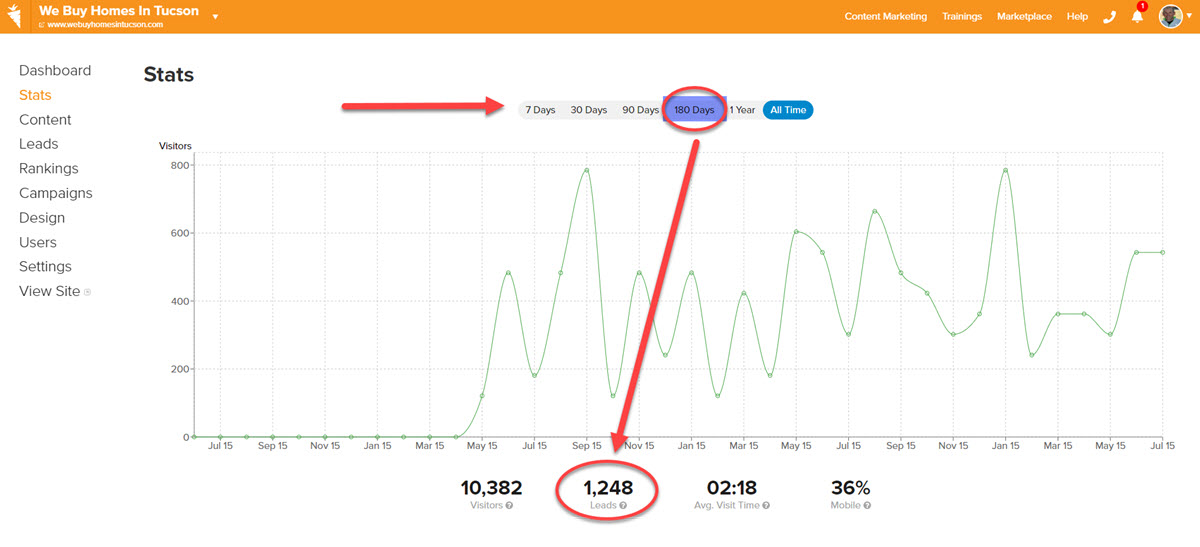The image size is (1200, 547).
Task: Expand the site switcher dropdown arrow
Action: [x=215, y=17]
